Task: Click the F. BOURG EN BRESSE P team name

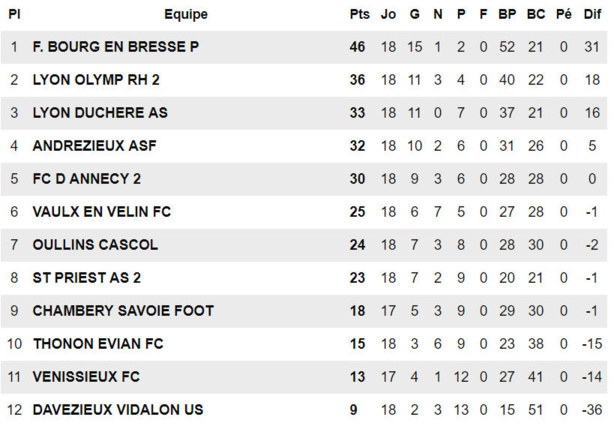Action: click(x=115, y=48)
